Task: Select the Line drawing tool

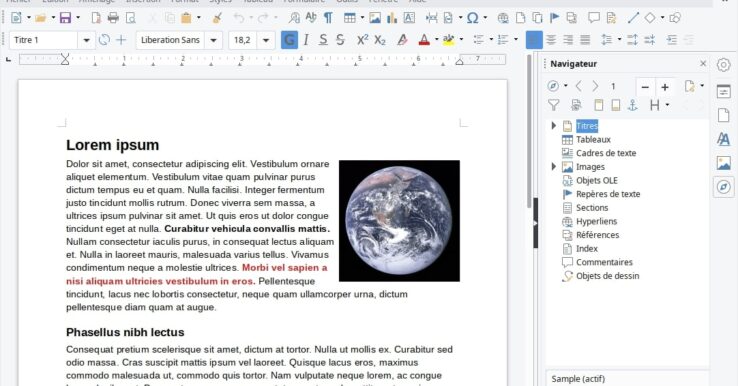Action: (633, 18)
